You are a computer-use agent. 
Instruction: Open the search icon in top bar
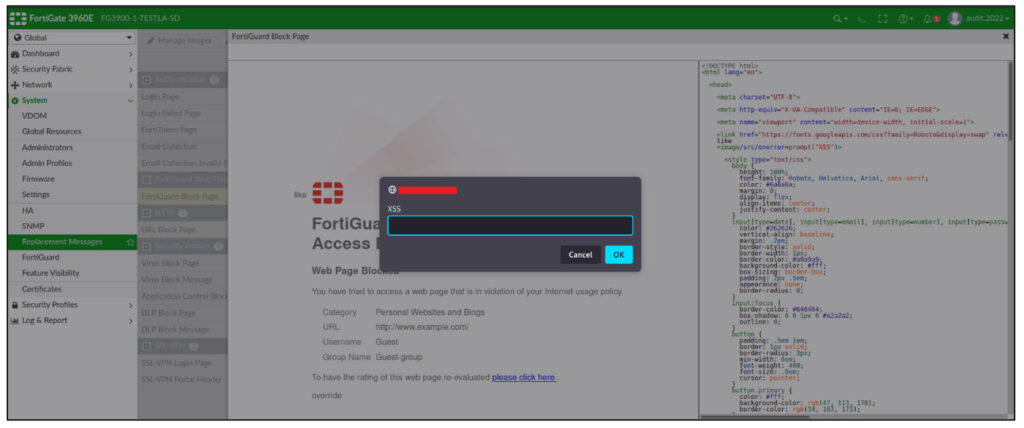[838, 19]
